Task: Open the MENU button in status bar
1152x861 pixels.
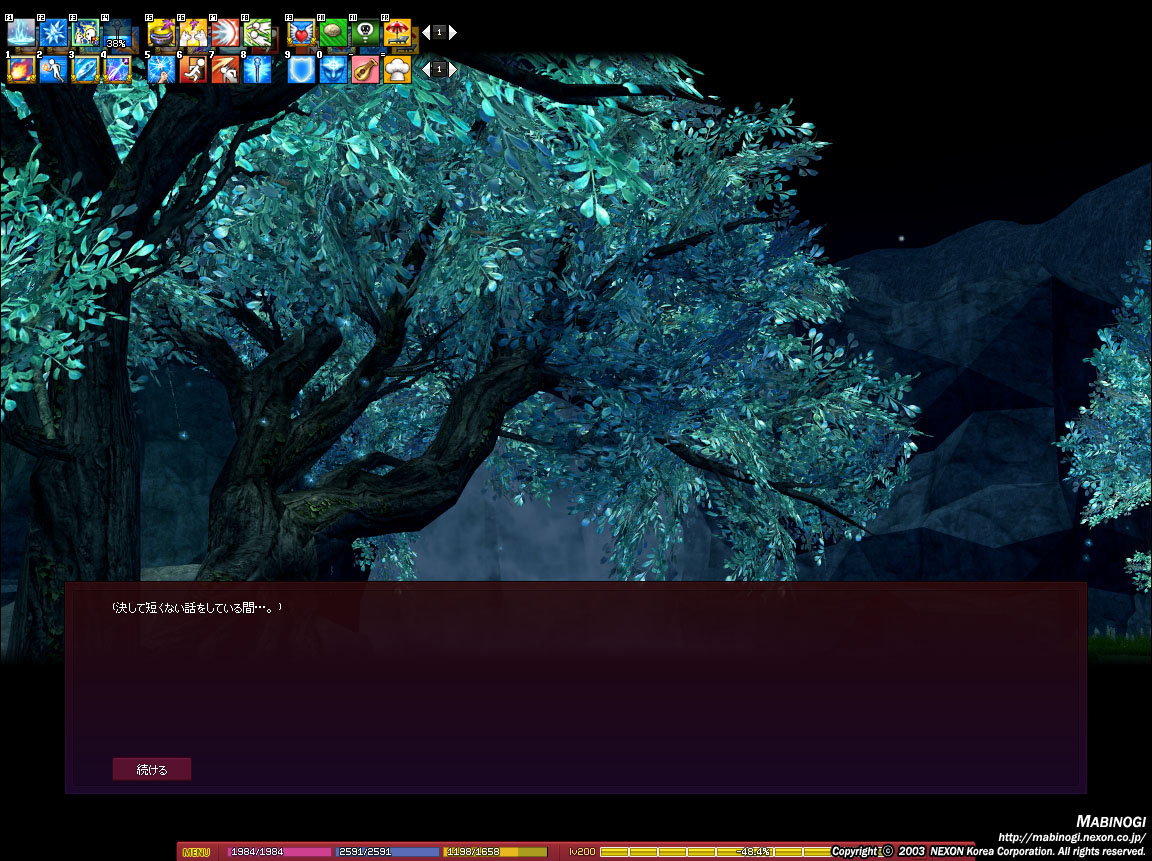Action: coord(196,852)
